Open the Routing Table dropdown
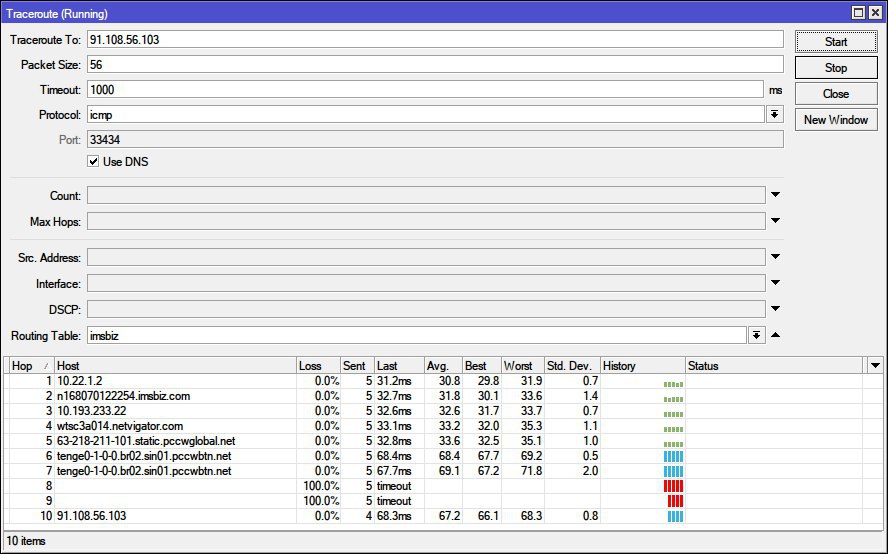 [757, 336]
